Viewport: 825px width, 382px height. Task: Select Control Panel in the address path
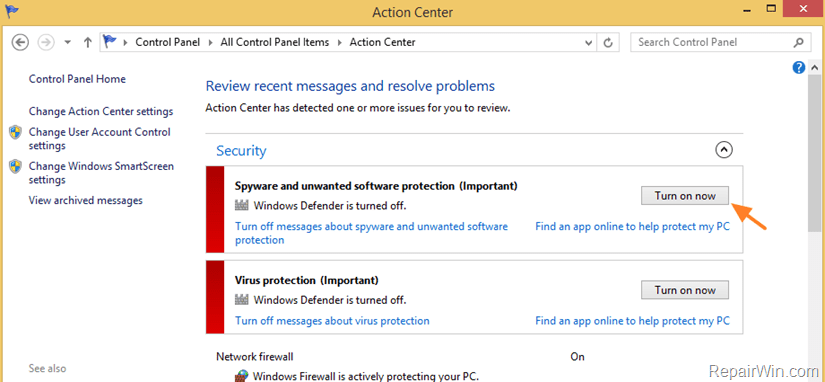coord(167,42)
